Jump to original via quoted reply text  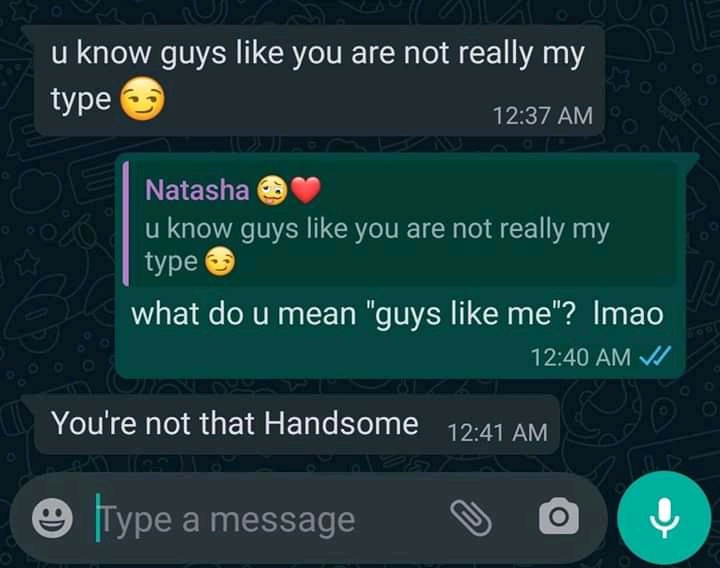[377, 245]
